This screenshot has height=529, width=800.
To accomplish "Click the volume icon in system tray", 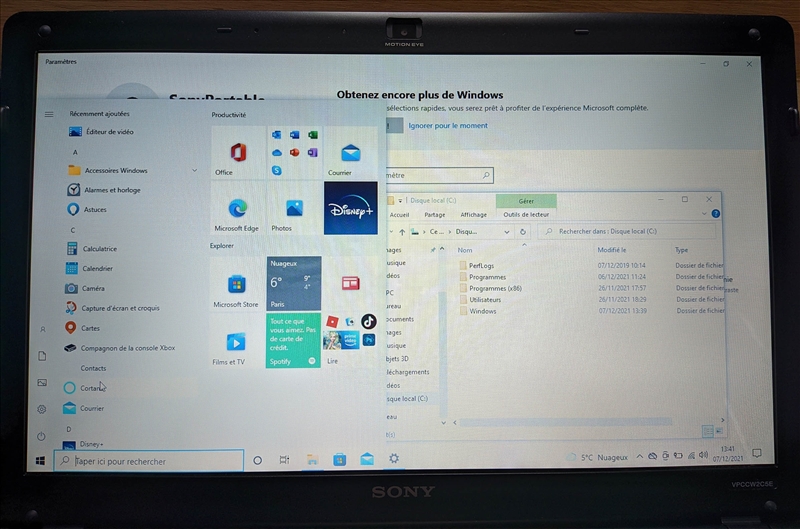I will pyautogui.click(x=704, y=455).
